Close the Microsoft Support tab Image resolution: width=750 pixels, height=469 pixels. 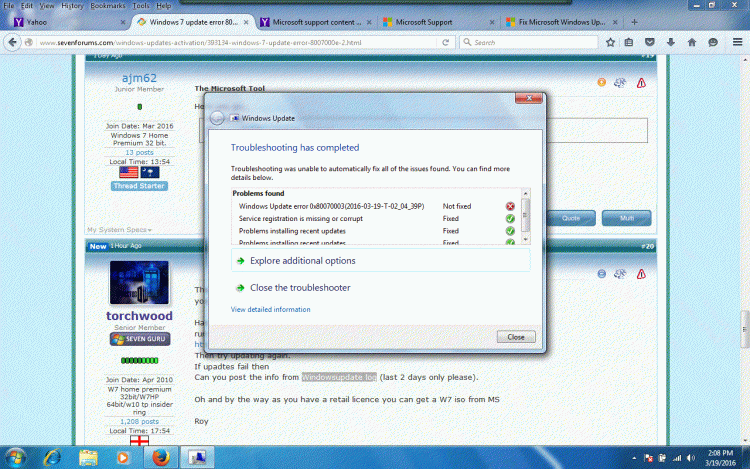coord(492,22)
